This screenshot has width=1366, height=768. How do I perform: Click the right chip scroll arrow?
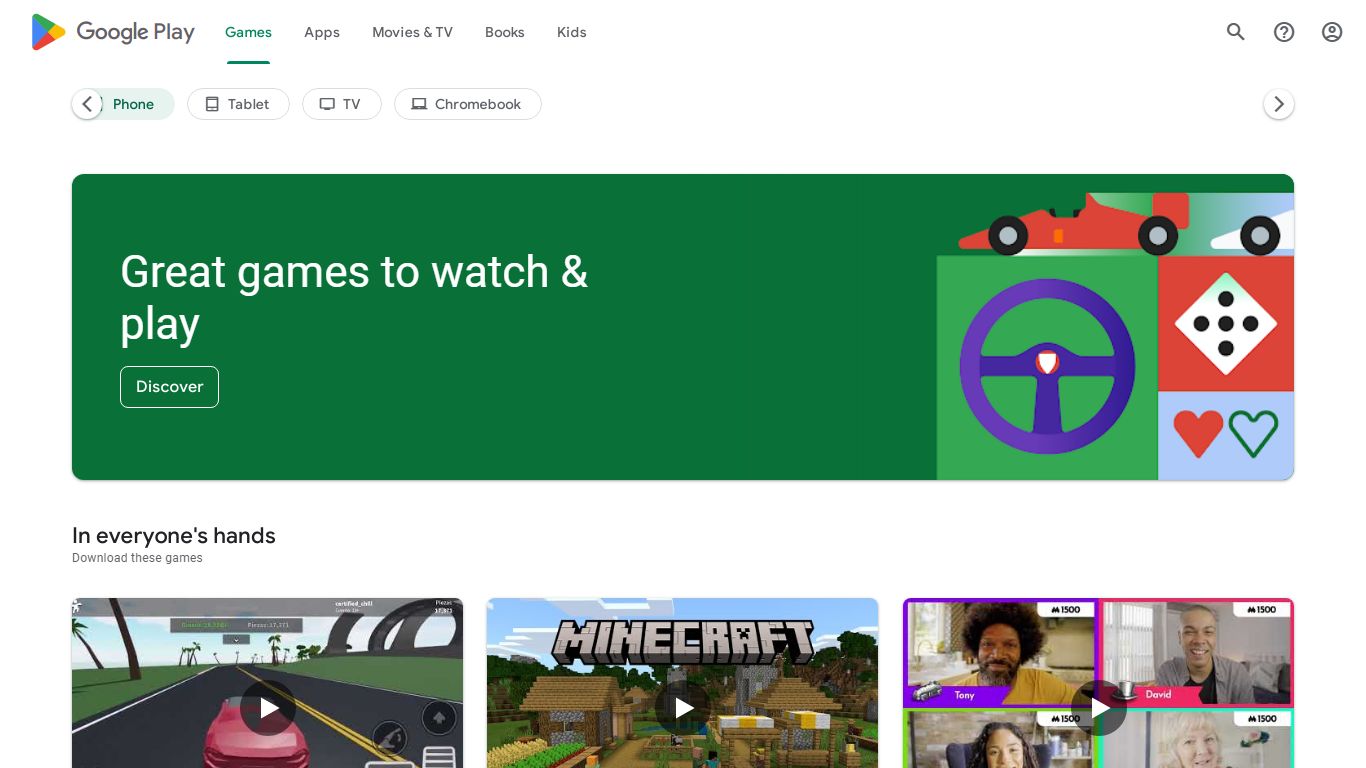(x=1279, y=104)
